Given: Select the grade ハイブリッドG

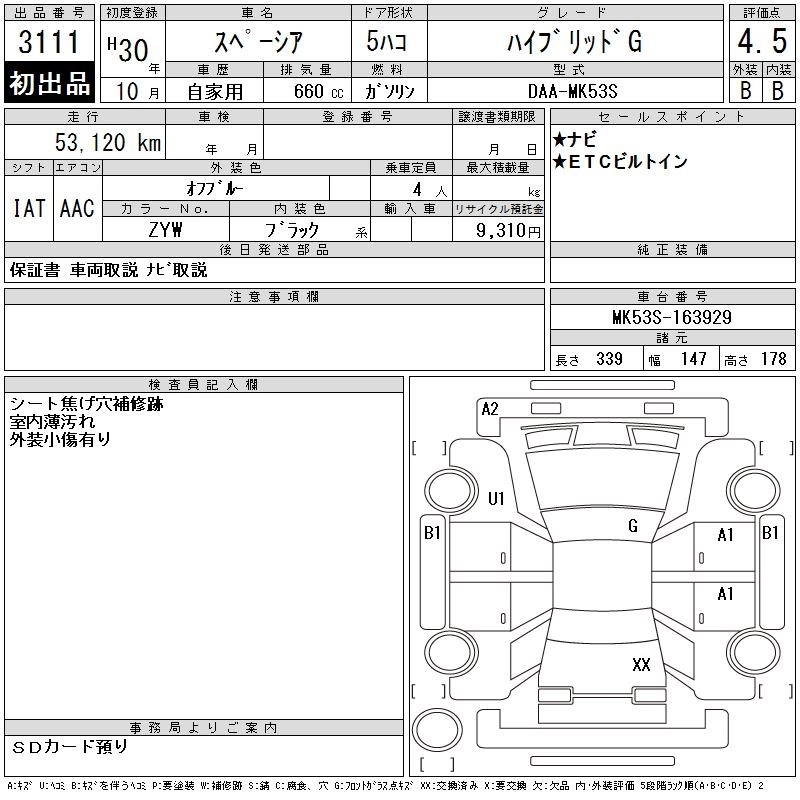Looking at the screenshot, I should click(574, 41).
